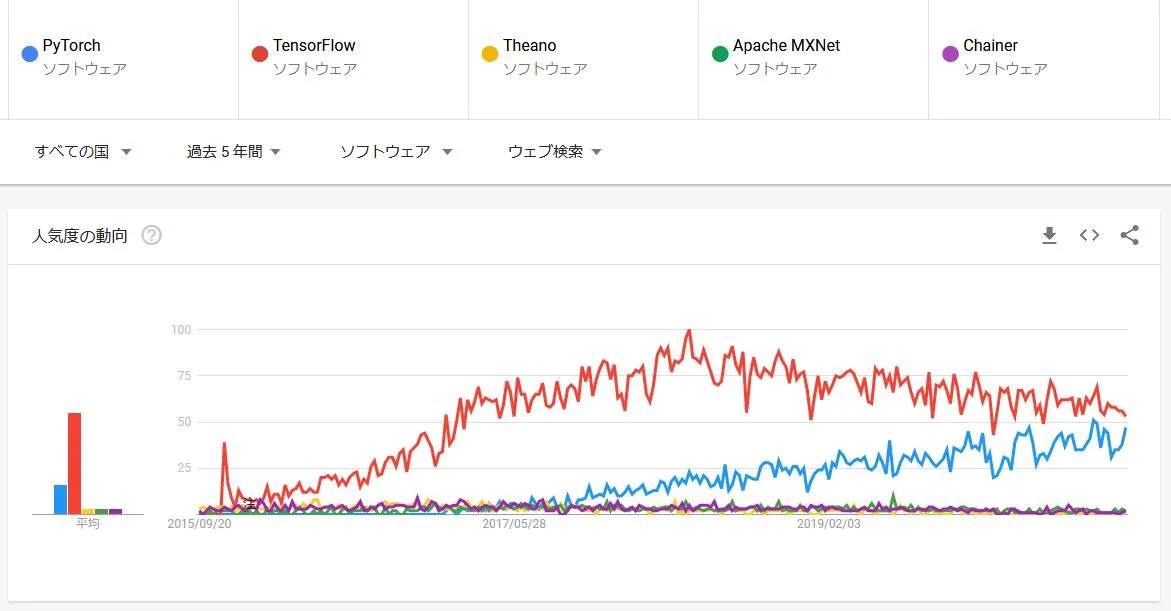Viewport: 1171px width, 611px height.
Task: Open the embed code view
Action: (1089, 236)
